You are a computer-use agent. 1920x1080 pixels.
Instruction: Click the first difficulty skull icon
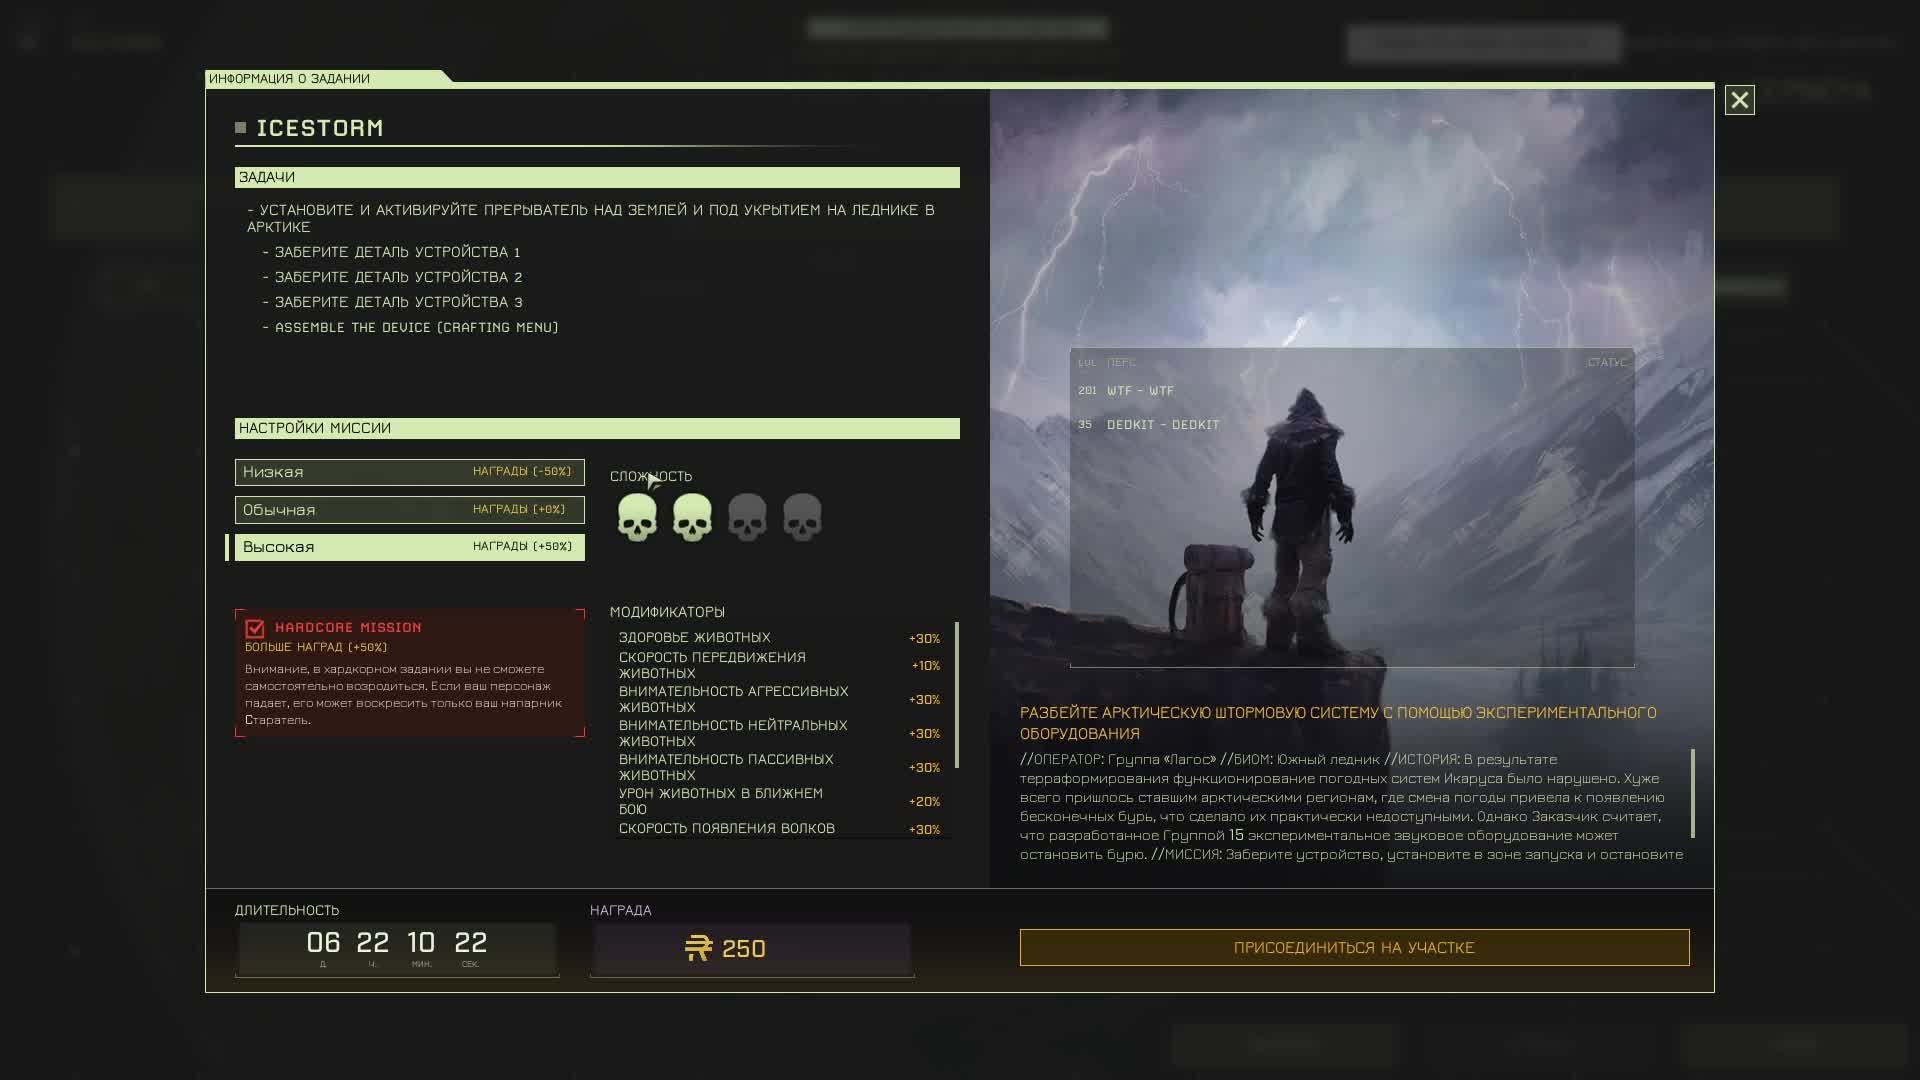[x=637, y=517]
